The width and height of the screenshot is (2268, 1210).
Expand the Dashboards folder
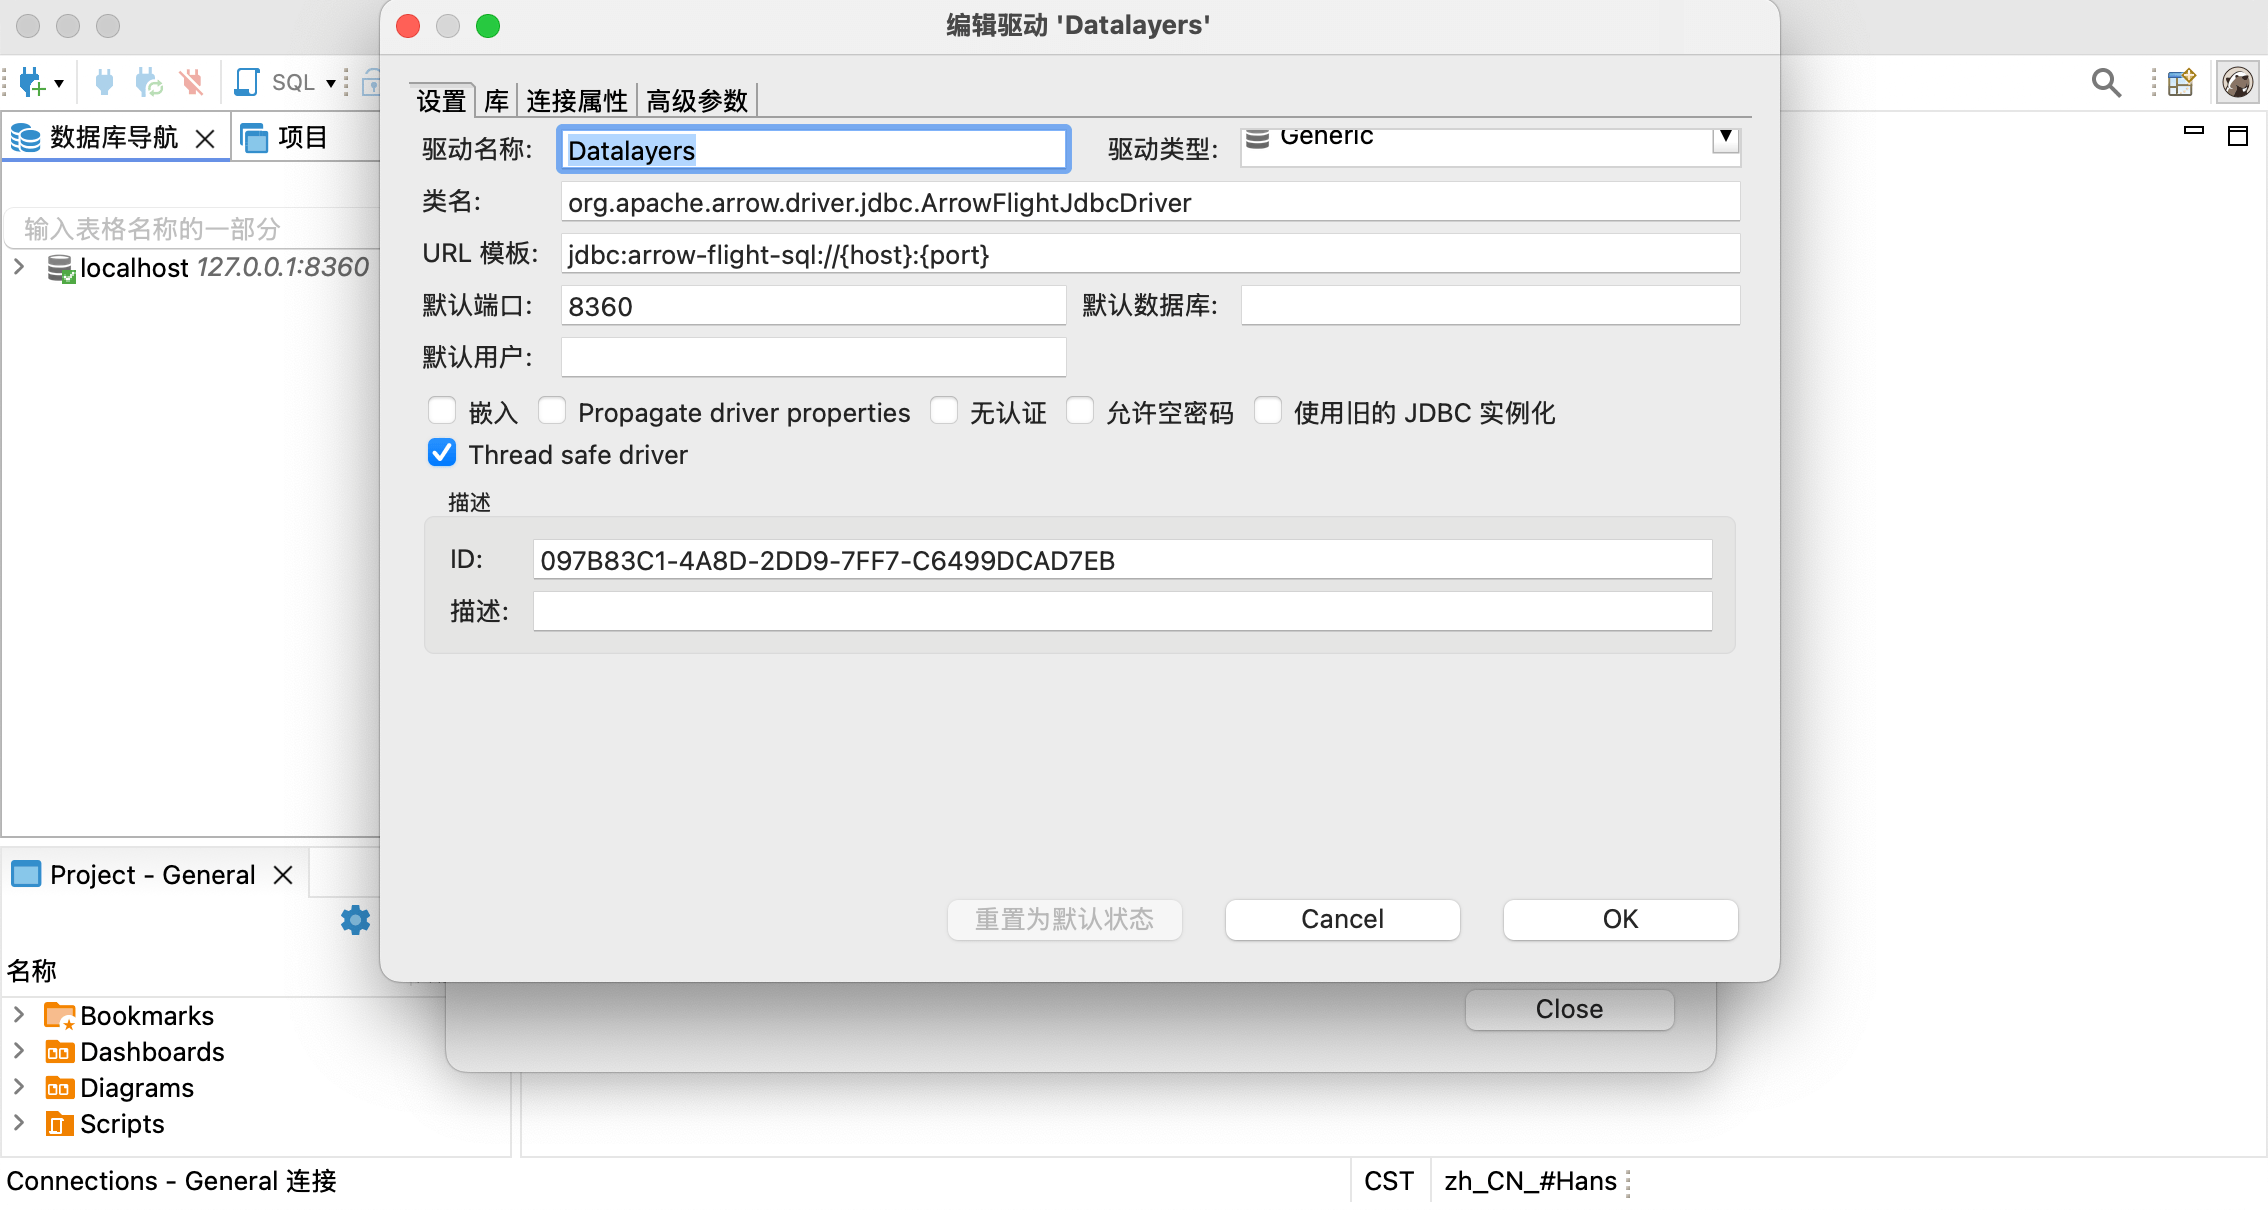(x=19, y=1051)
